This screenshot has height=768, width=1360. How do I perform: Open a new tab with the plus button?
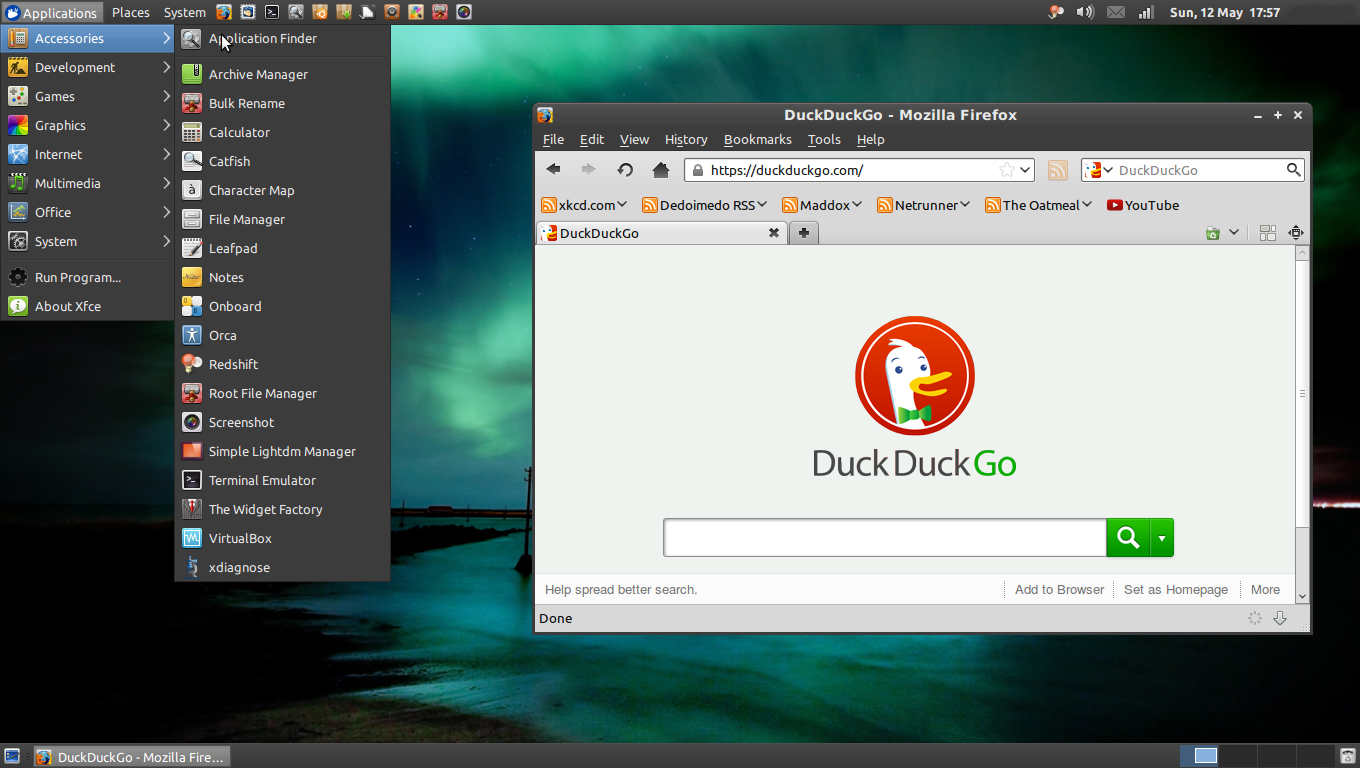[x=803, y=233]
